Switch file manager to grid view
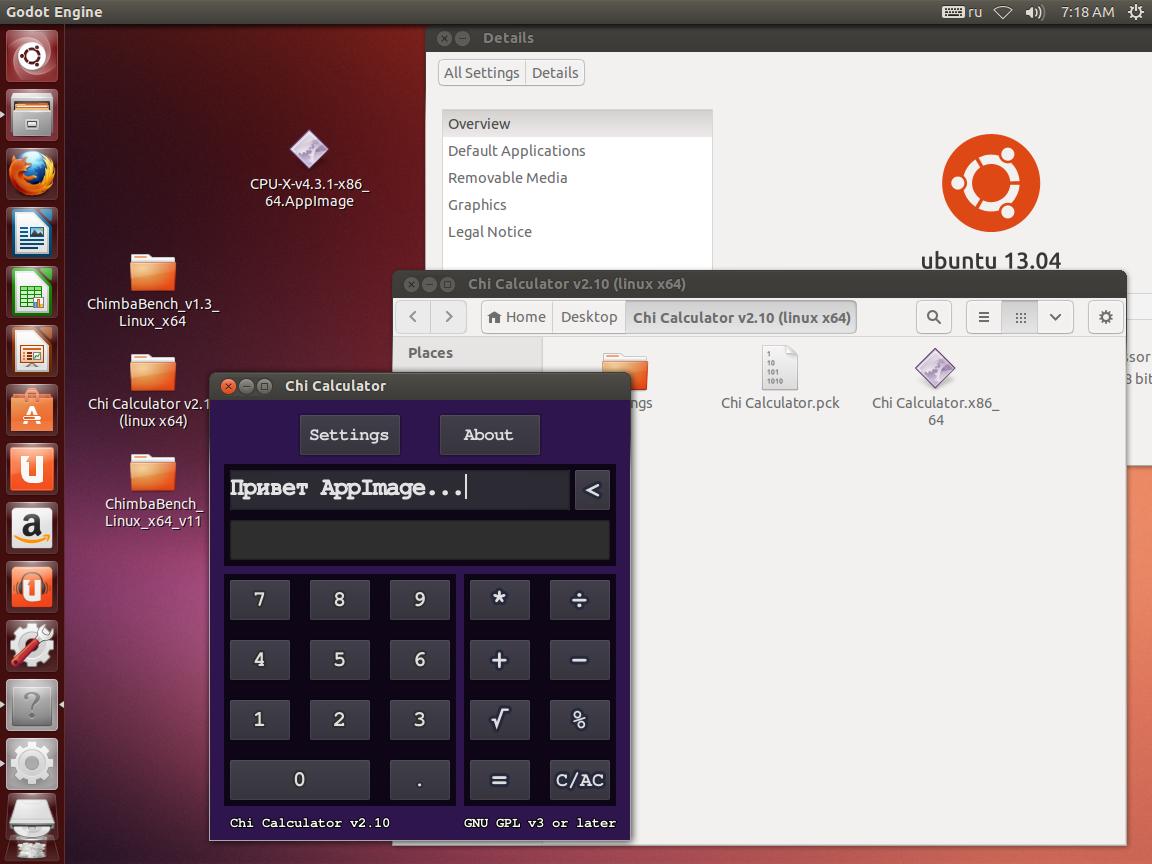Screen dimensions: 1152x864 point(1020,317)
